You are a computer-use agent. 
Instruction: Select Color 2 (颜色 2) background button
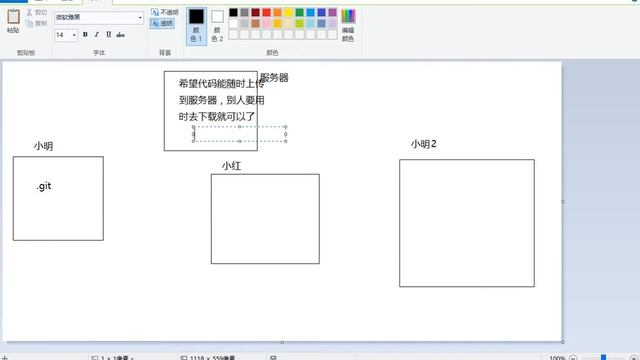(218, 26)
